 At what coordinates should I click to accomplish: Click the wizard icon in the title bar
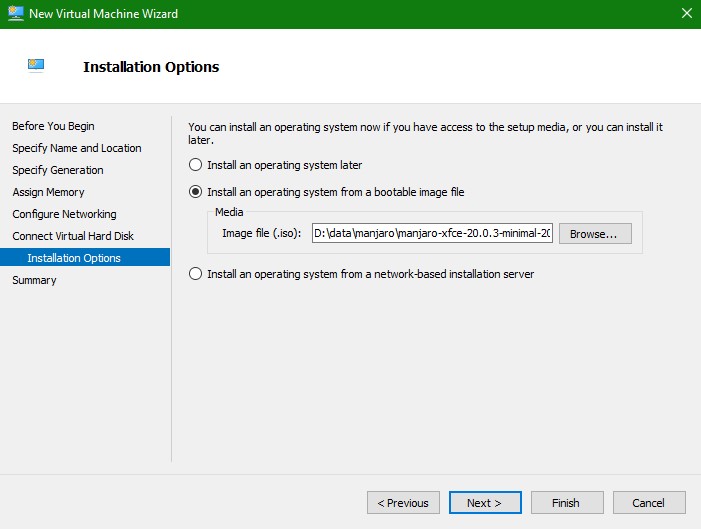(x=14, y=13)
